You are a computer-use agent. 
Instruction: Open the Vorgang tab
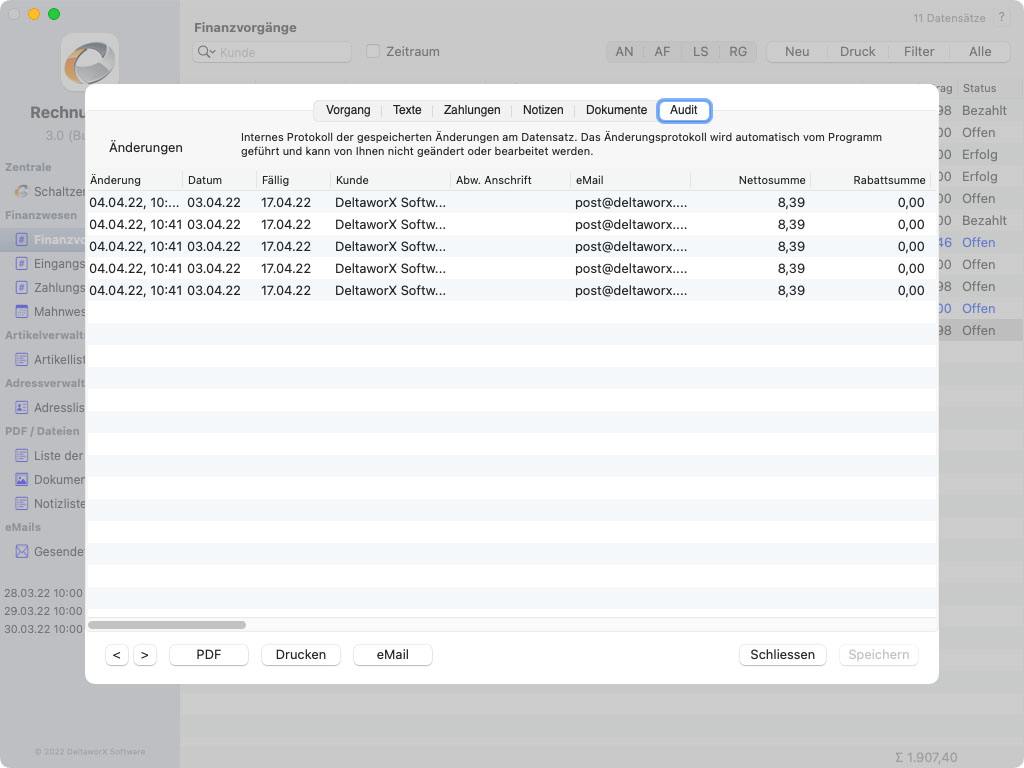348,110
